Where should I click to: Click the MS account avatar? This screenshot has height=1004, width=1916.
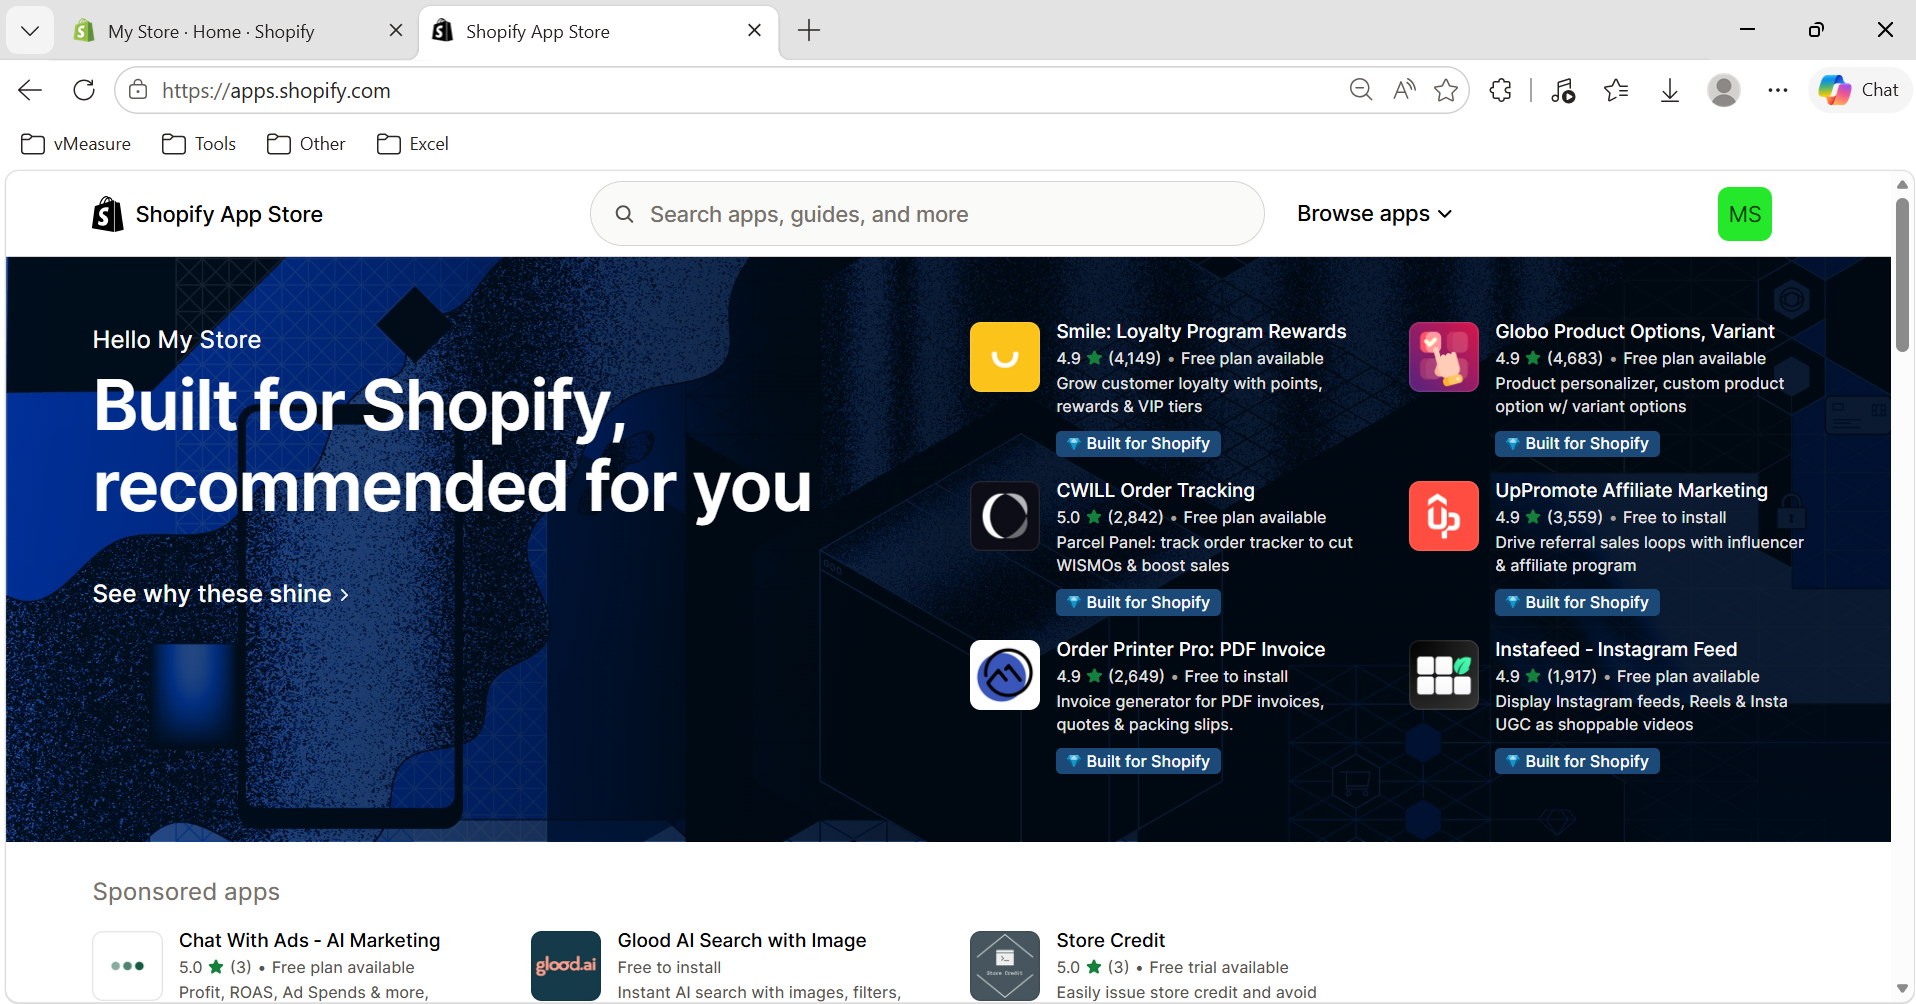click(x=1744, y=214)
